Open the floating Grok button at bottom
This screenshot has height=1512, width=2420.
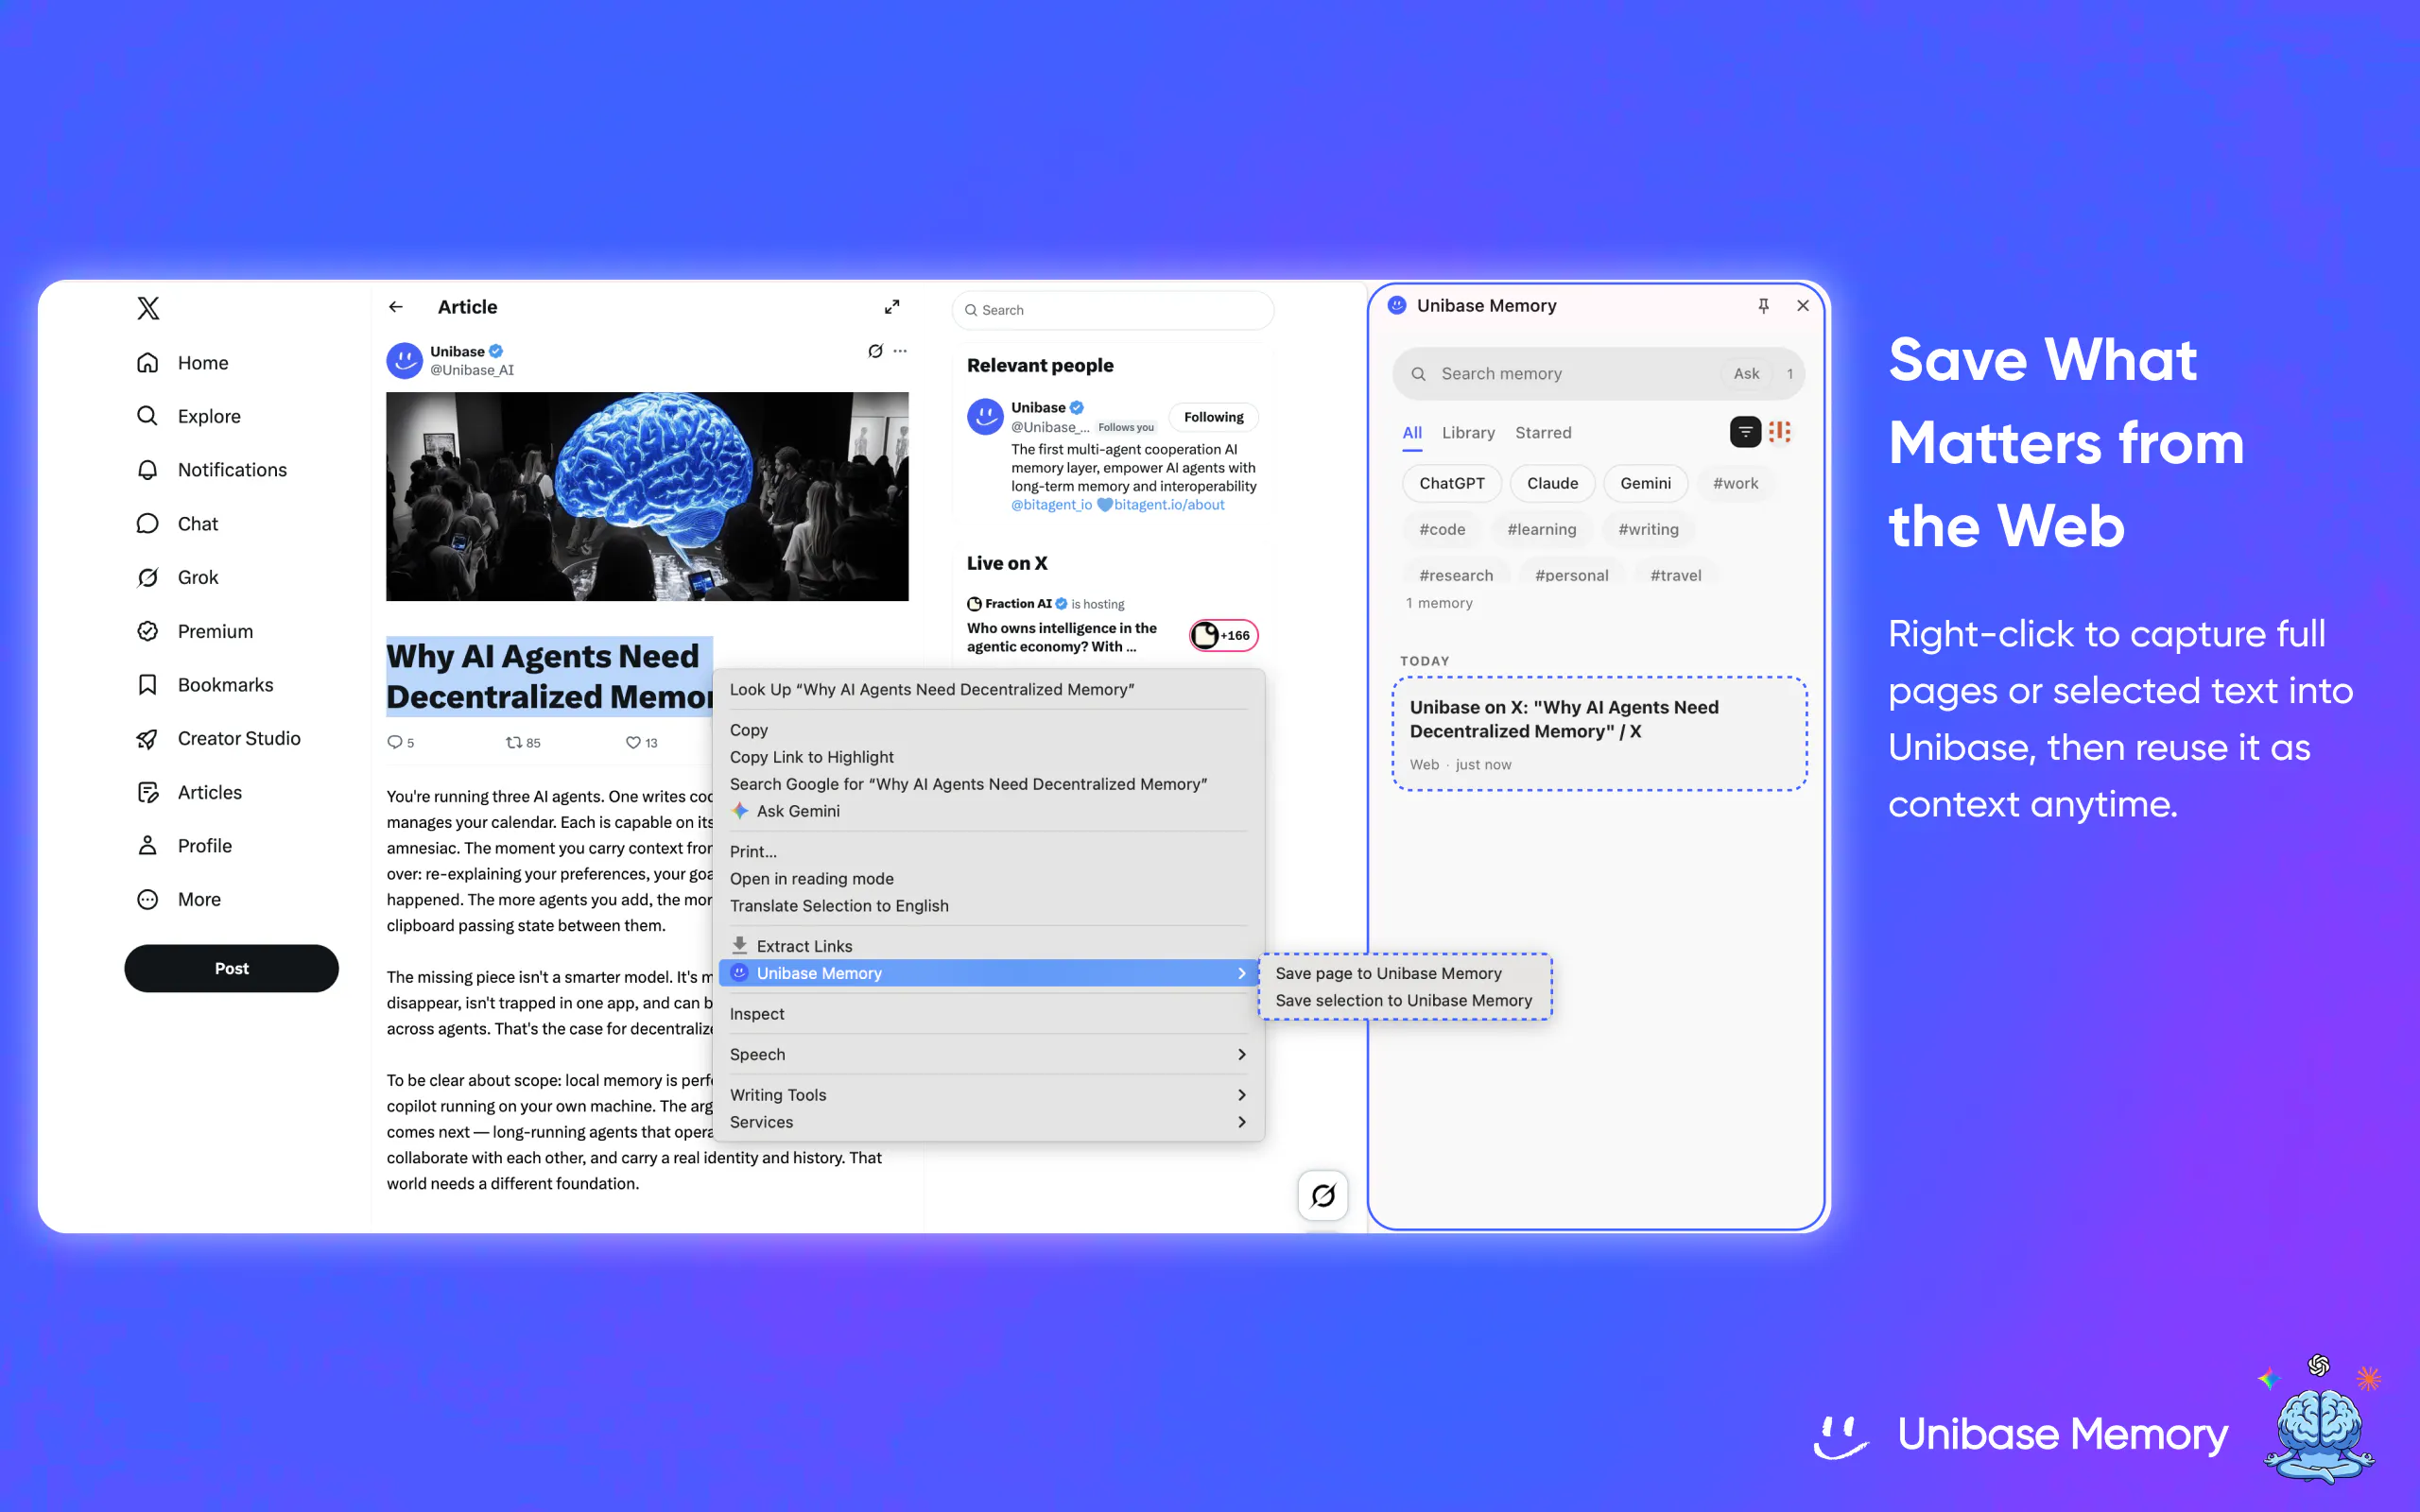pos(1323,1195)
